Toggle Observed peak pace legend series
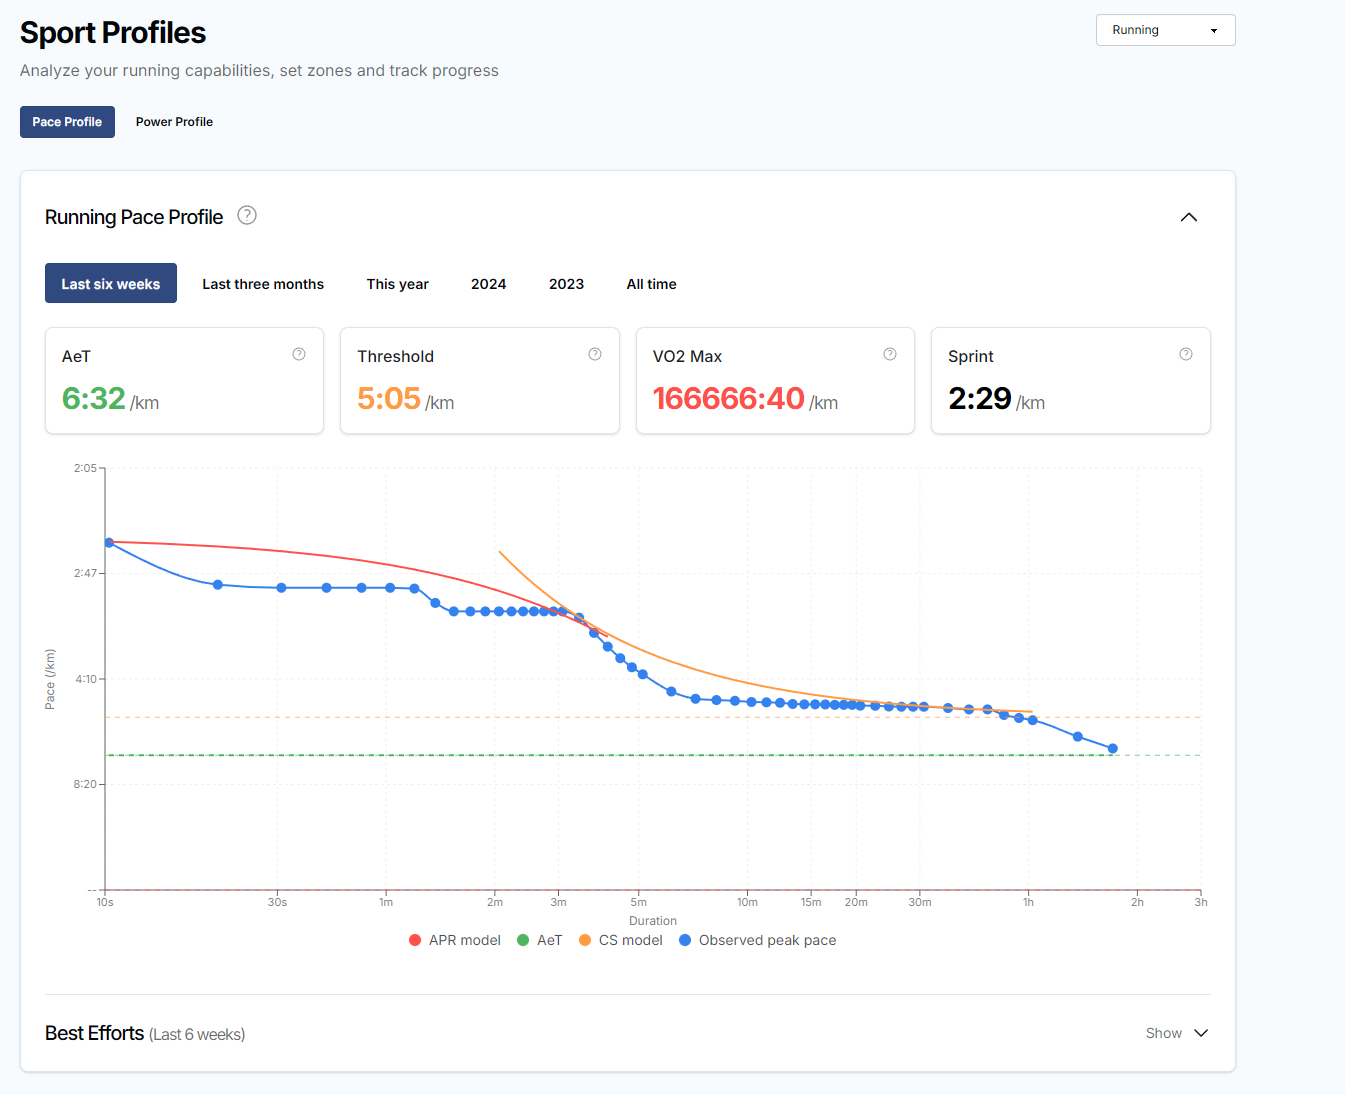The height and width of the screenshot is (1095, 1345). [757, 940]
